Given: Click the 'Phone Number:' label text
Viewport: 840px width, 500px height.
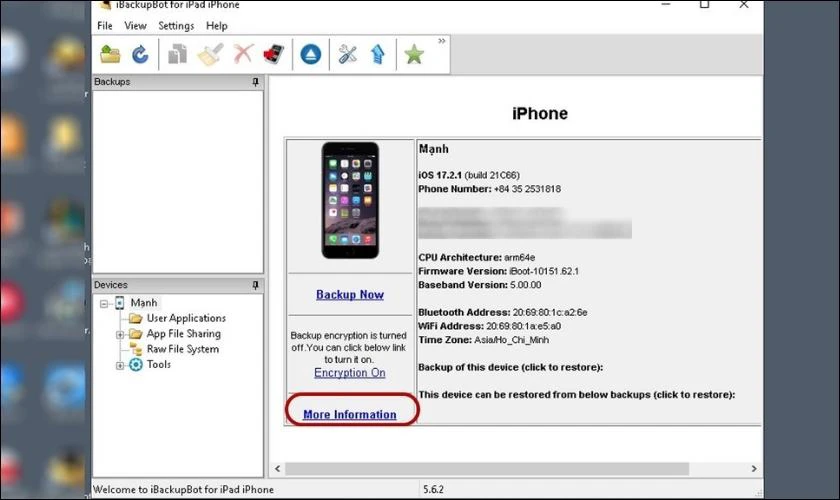Looking at the screenshot, I should pyautogui.click(x=455, y=189).
